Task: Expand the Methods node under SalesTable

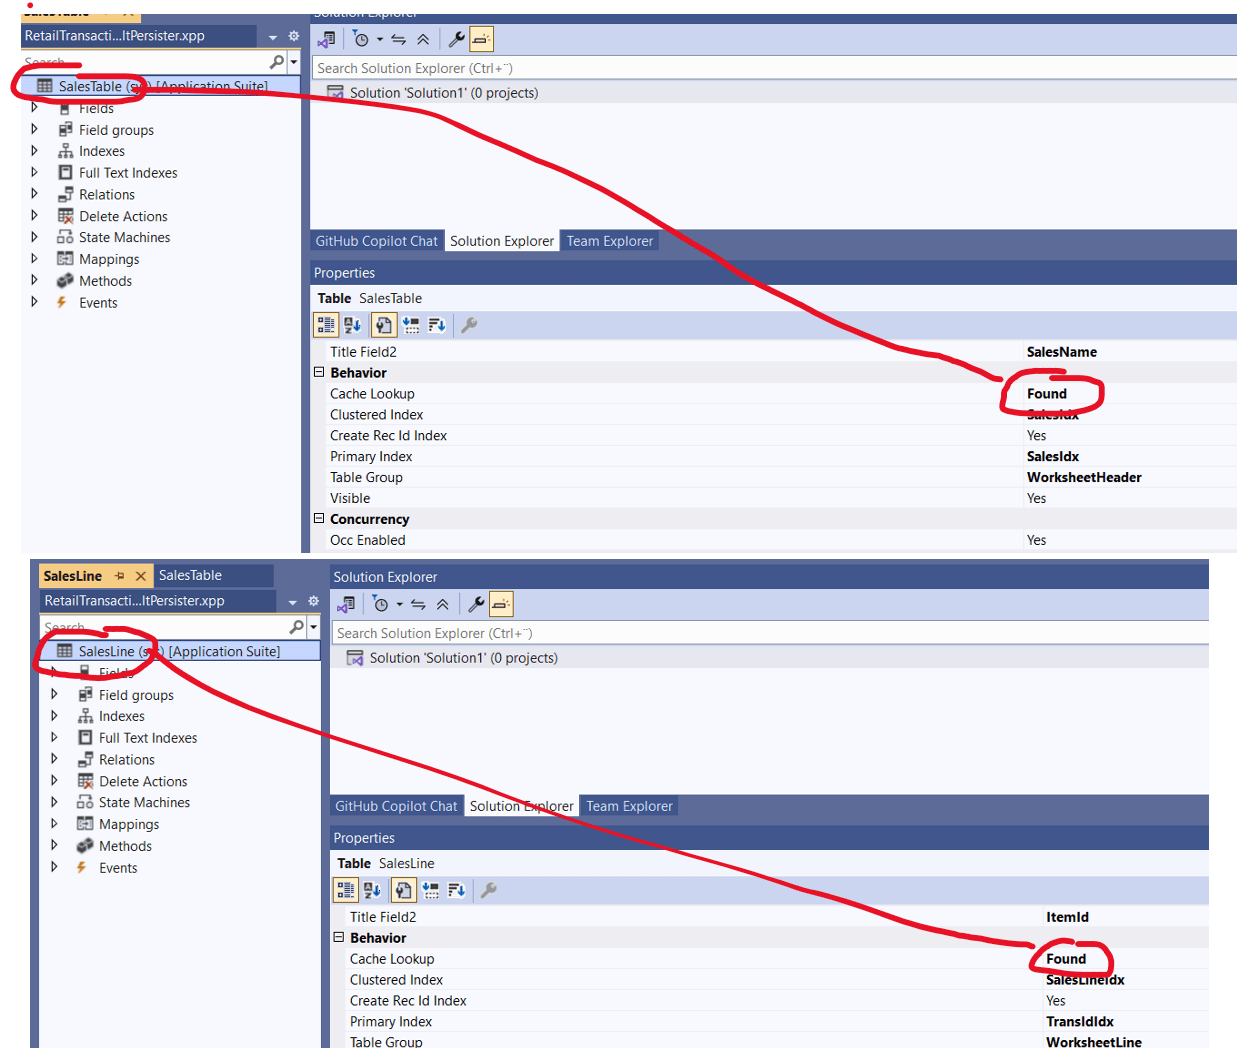Action: point(34,281)
